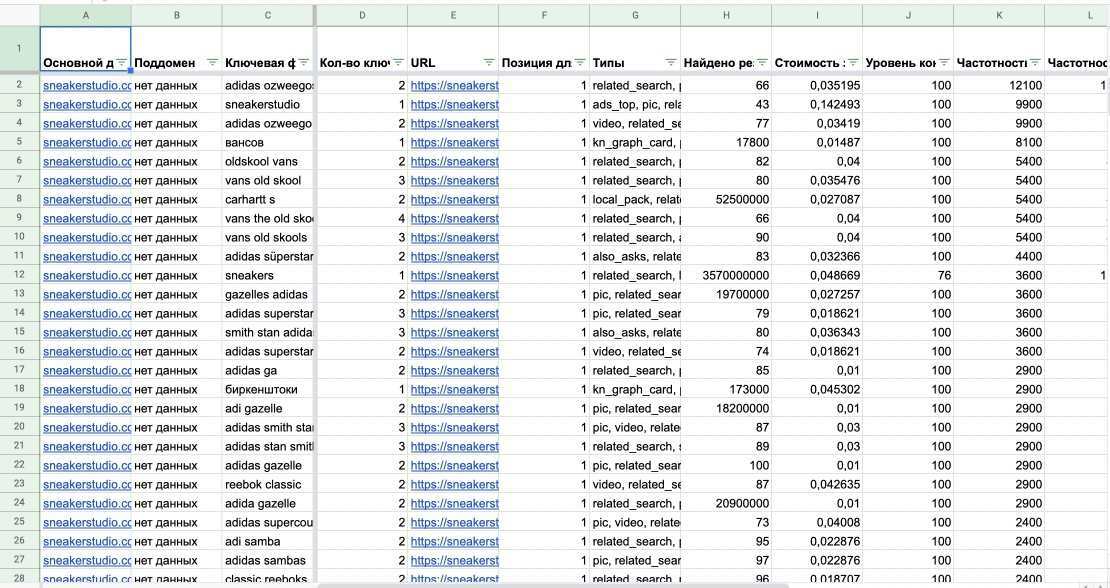The image size is (1110, 588).
Task: Select types cell starting 'ads_top, pic'
Action: pos(635,105)
